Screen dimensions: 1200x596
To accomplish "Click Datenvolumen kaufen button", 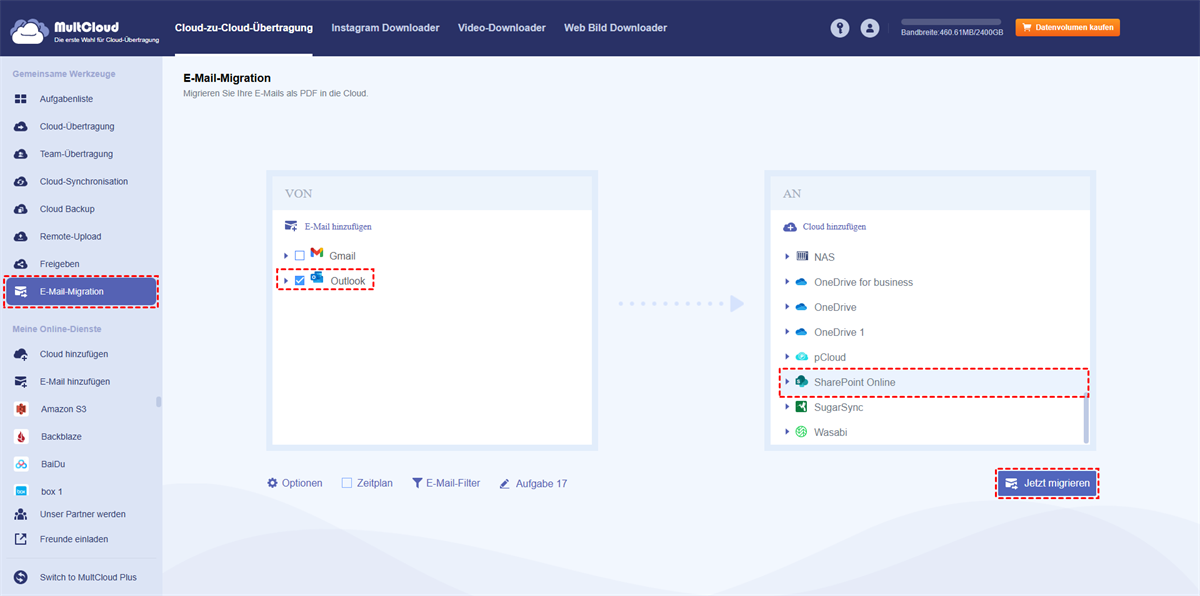I will tap(1067, 28).
